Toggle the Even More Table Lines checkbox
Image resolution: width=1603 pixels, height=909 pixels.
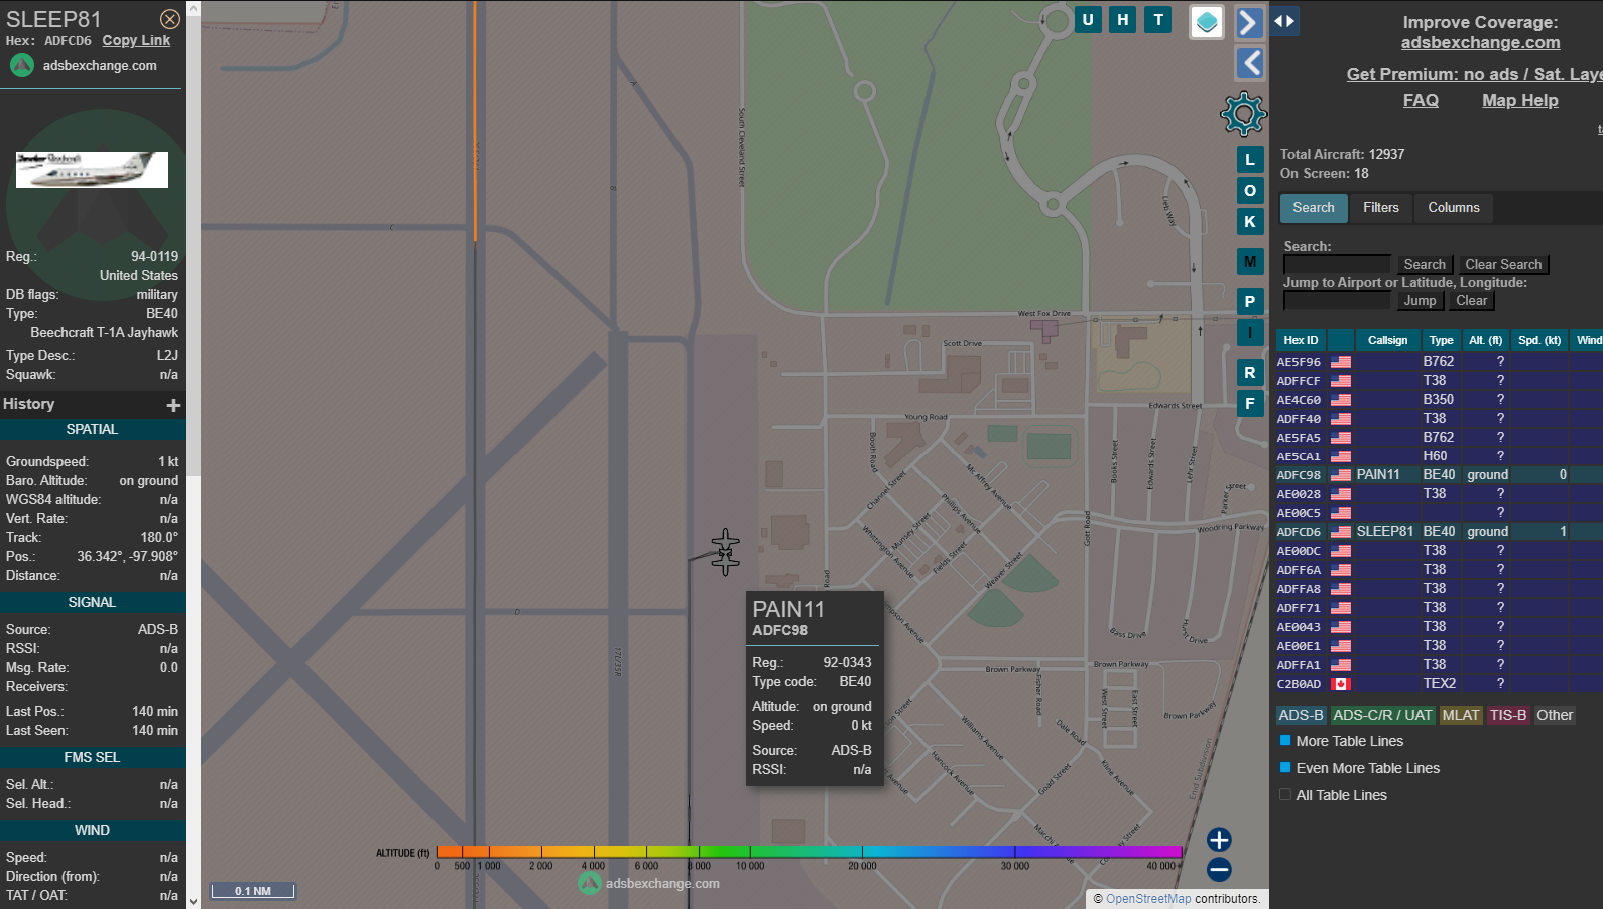[x=1285, y=768]
